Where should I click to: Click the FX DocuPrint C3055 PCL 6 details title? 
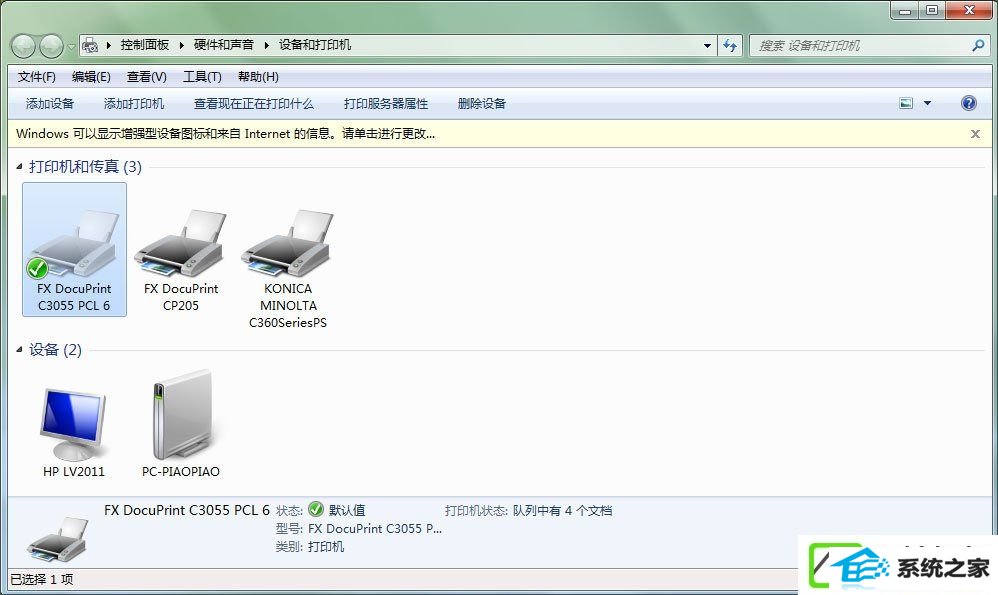click(187, 510)
